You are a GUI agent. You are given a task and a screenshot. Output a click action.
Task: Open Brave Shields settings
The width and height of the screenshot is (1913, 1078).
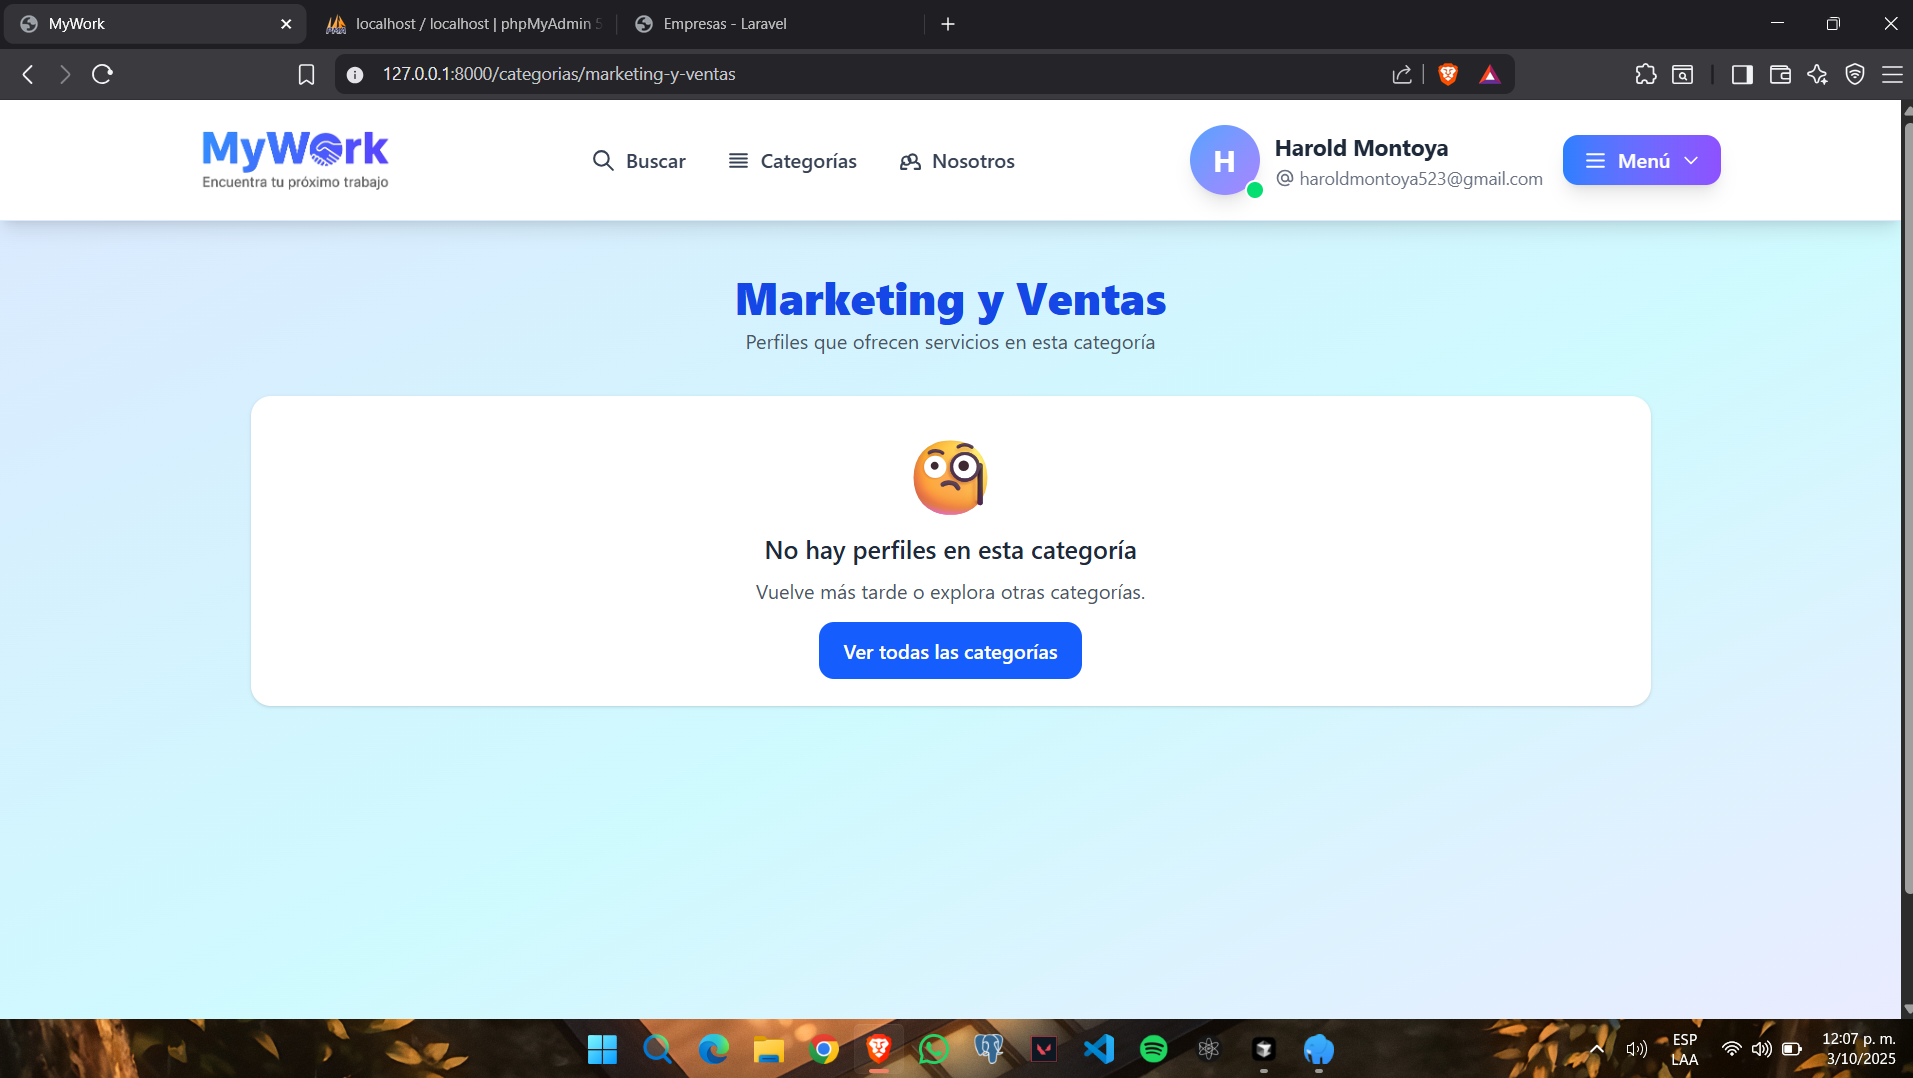pos(1447,73)
